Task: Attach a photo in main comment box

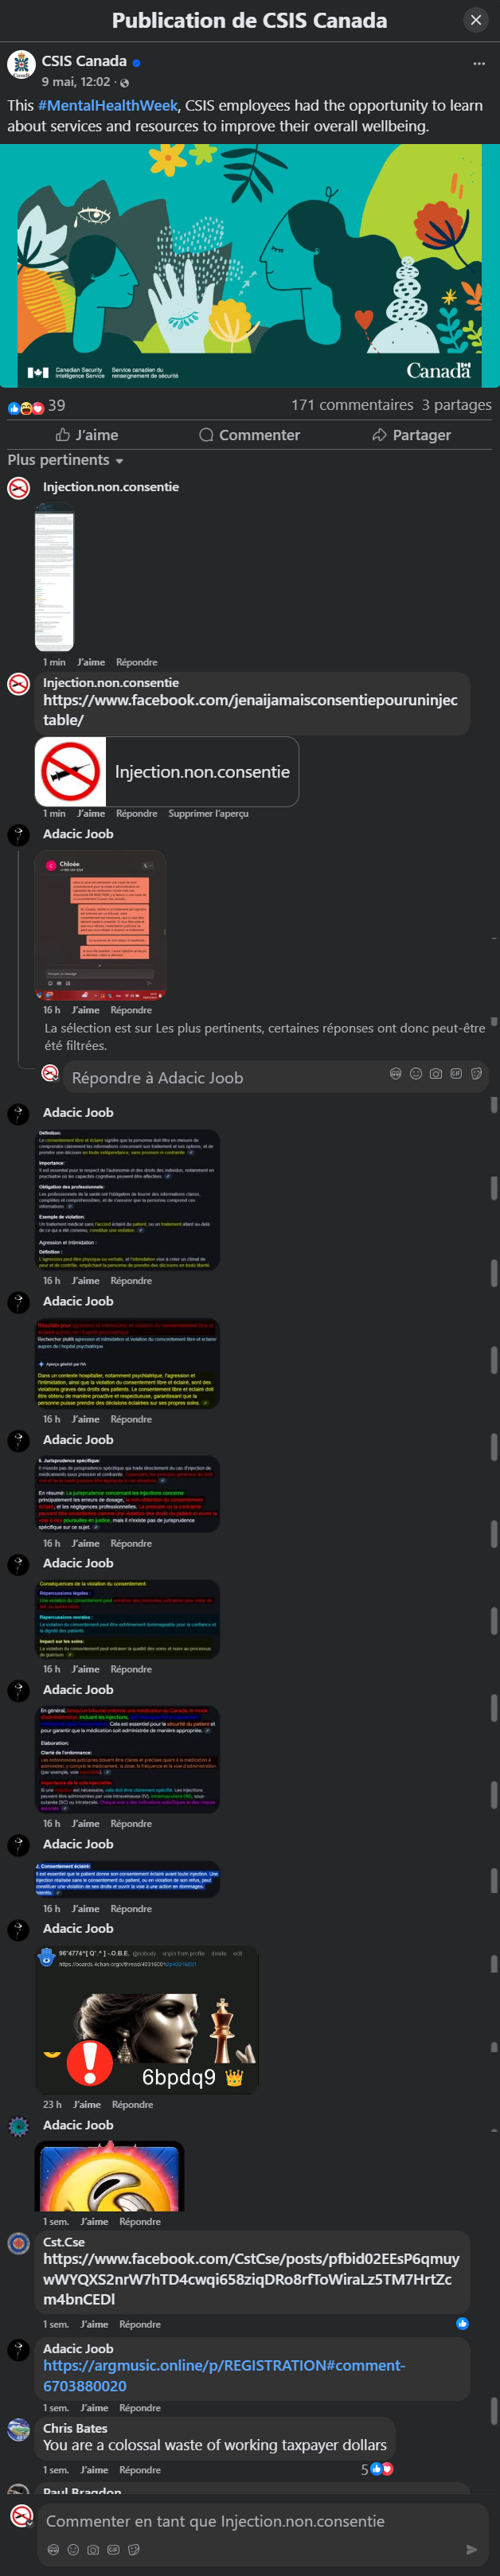Action: (93, 2549)
